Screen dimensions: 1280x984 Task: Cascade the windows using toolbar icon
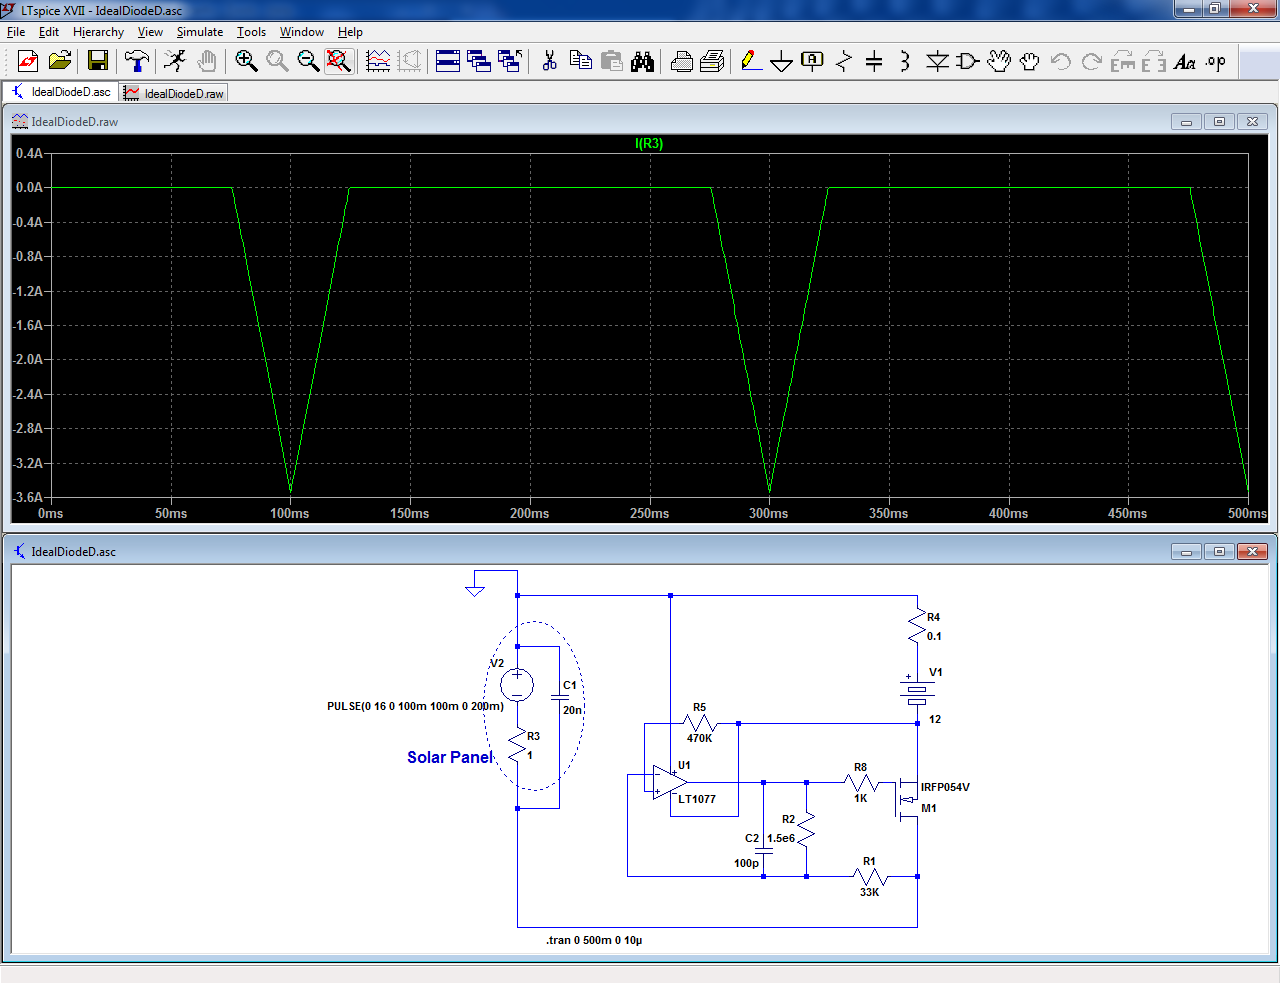tap(479, 62)
